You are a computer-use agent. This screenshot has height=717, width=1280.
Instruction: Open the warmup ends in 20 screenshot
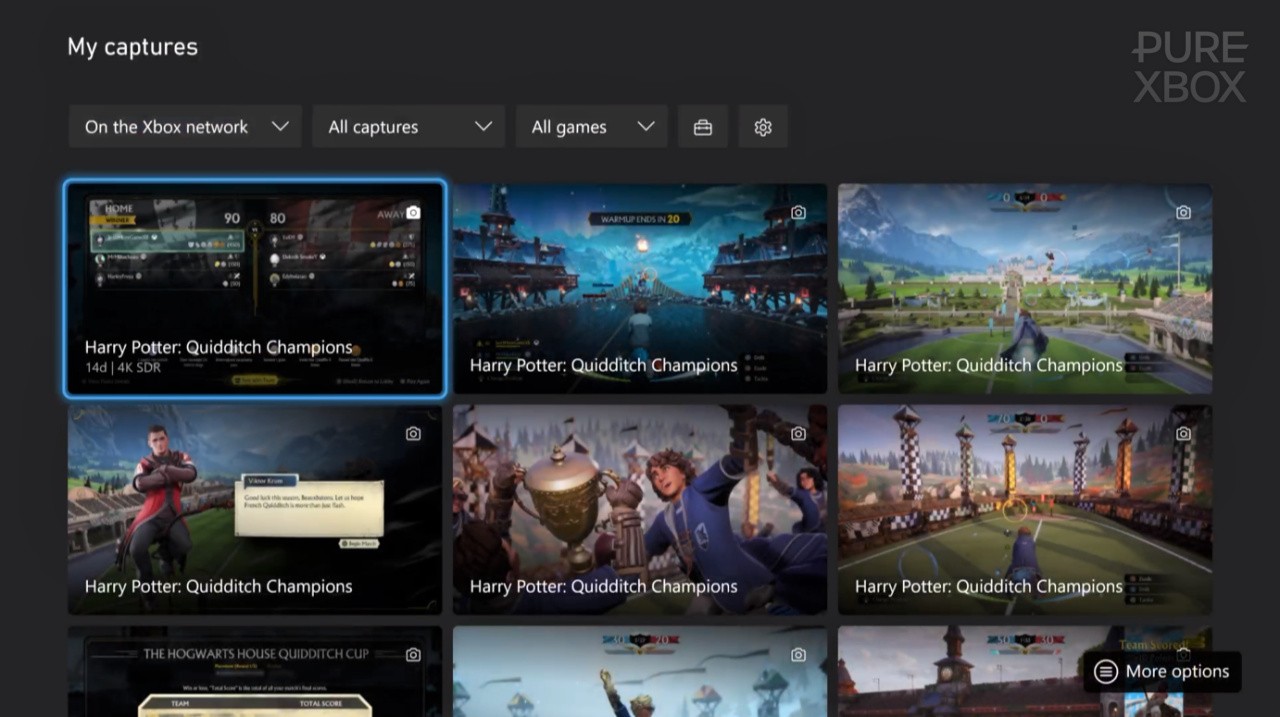coord(640,290)
